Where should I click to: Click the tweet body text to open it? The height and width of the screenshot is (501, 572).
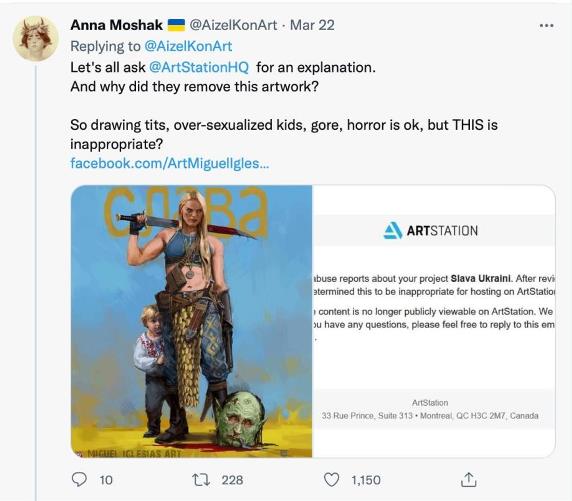point(284,106)
